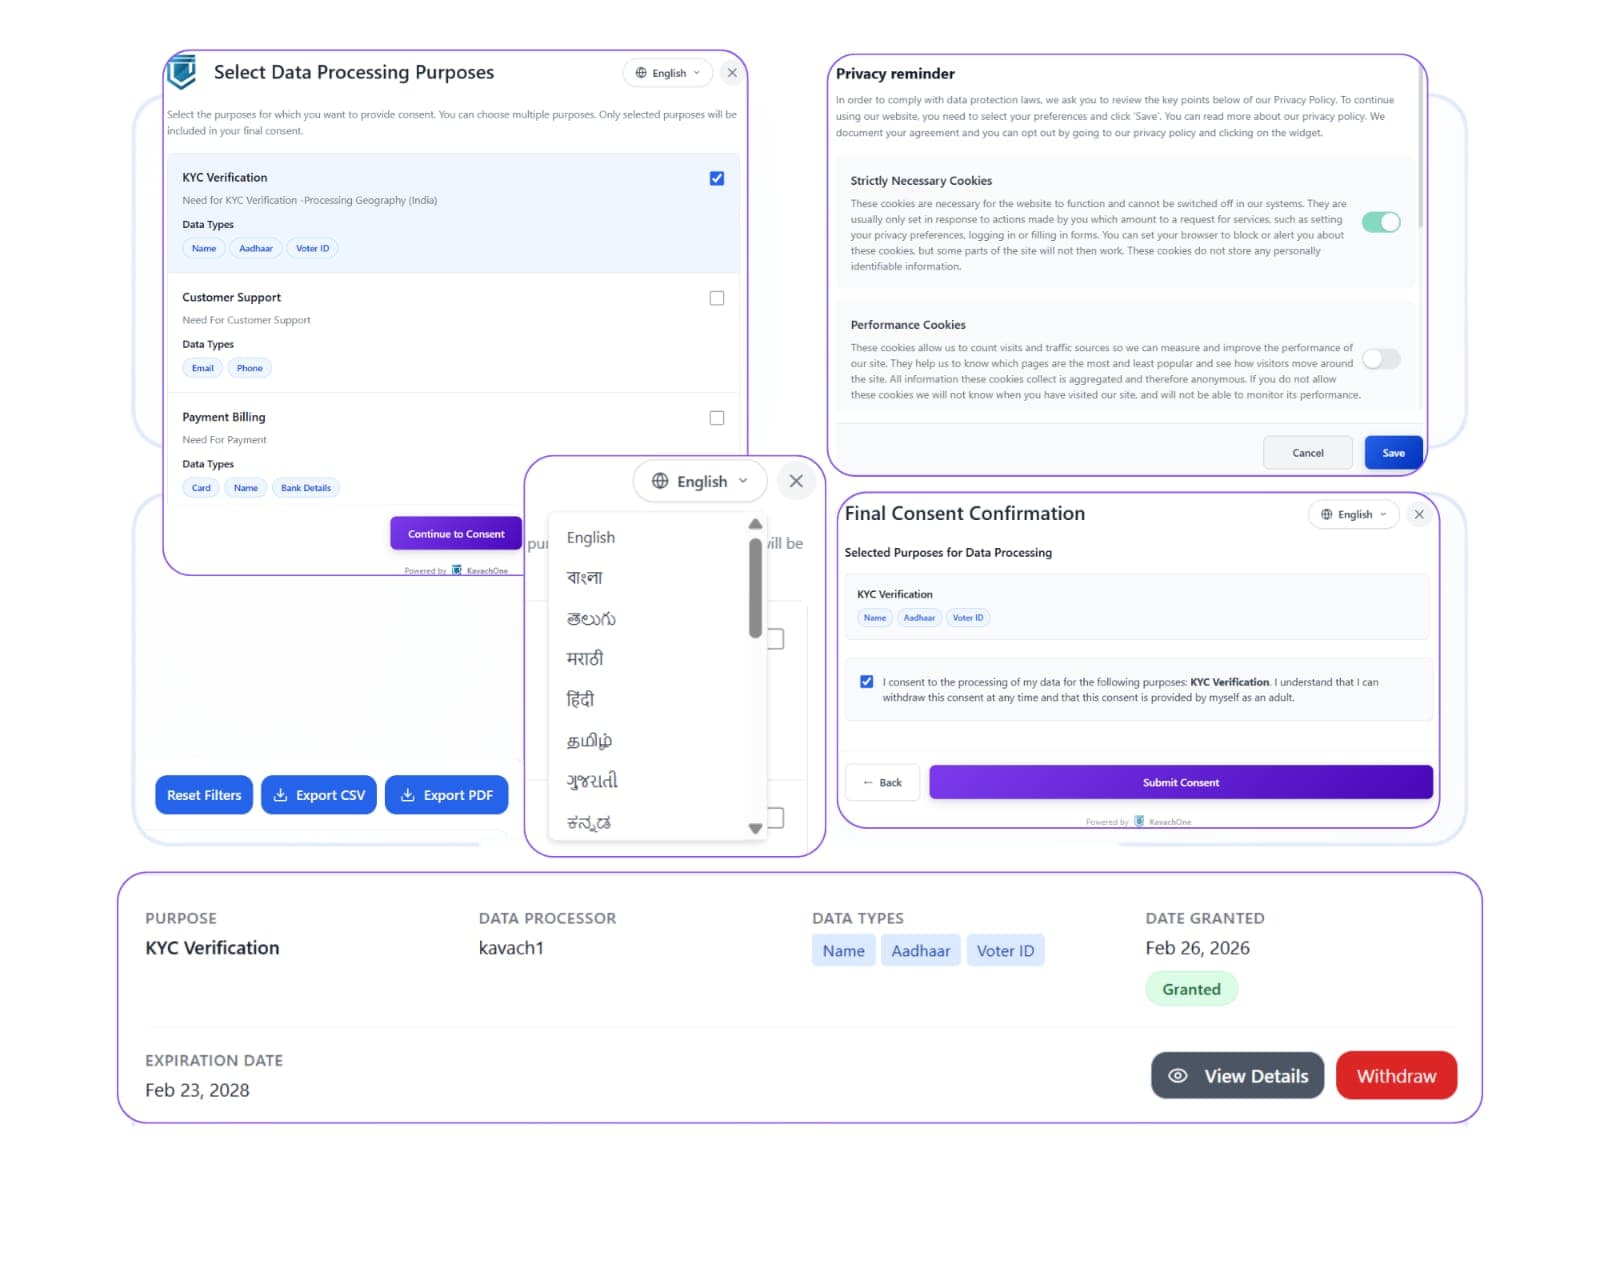Click the globe icon in Final Consent Confirmation header

click(x=1328, y=514)
